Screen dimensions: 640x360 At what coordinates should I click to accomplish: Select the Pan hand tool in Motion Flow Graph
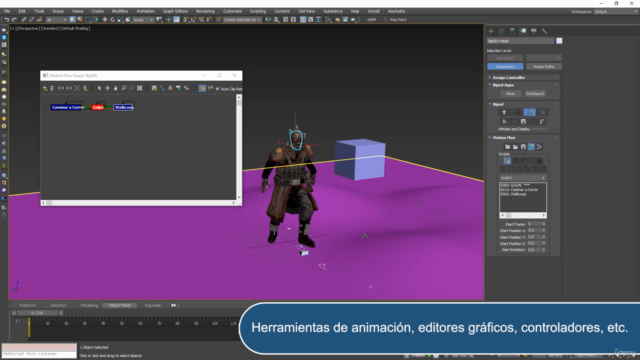[116, 88]
